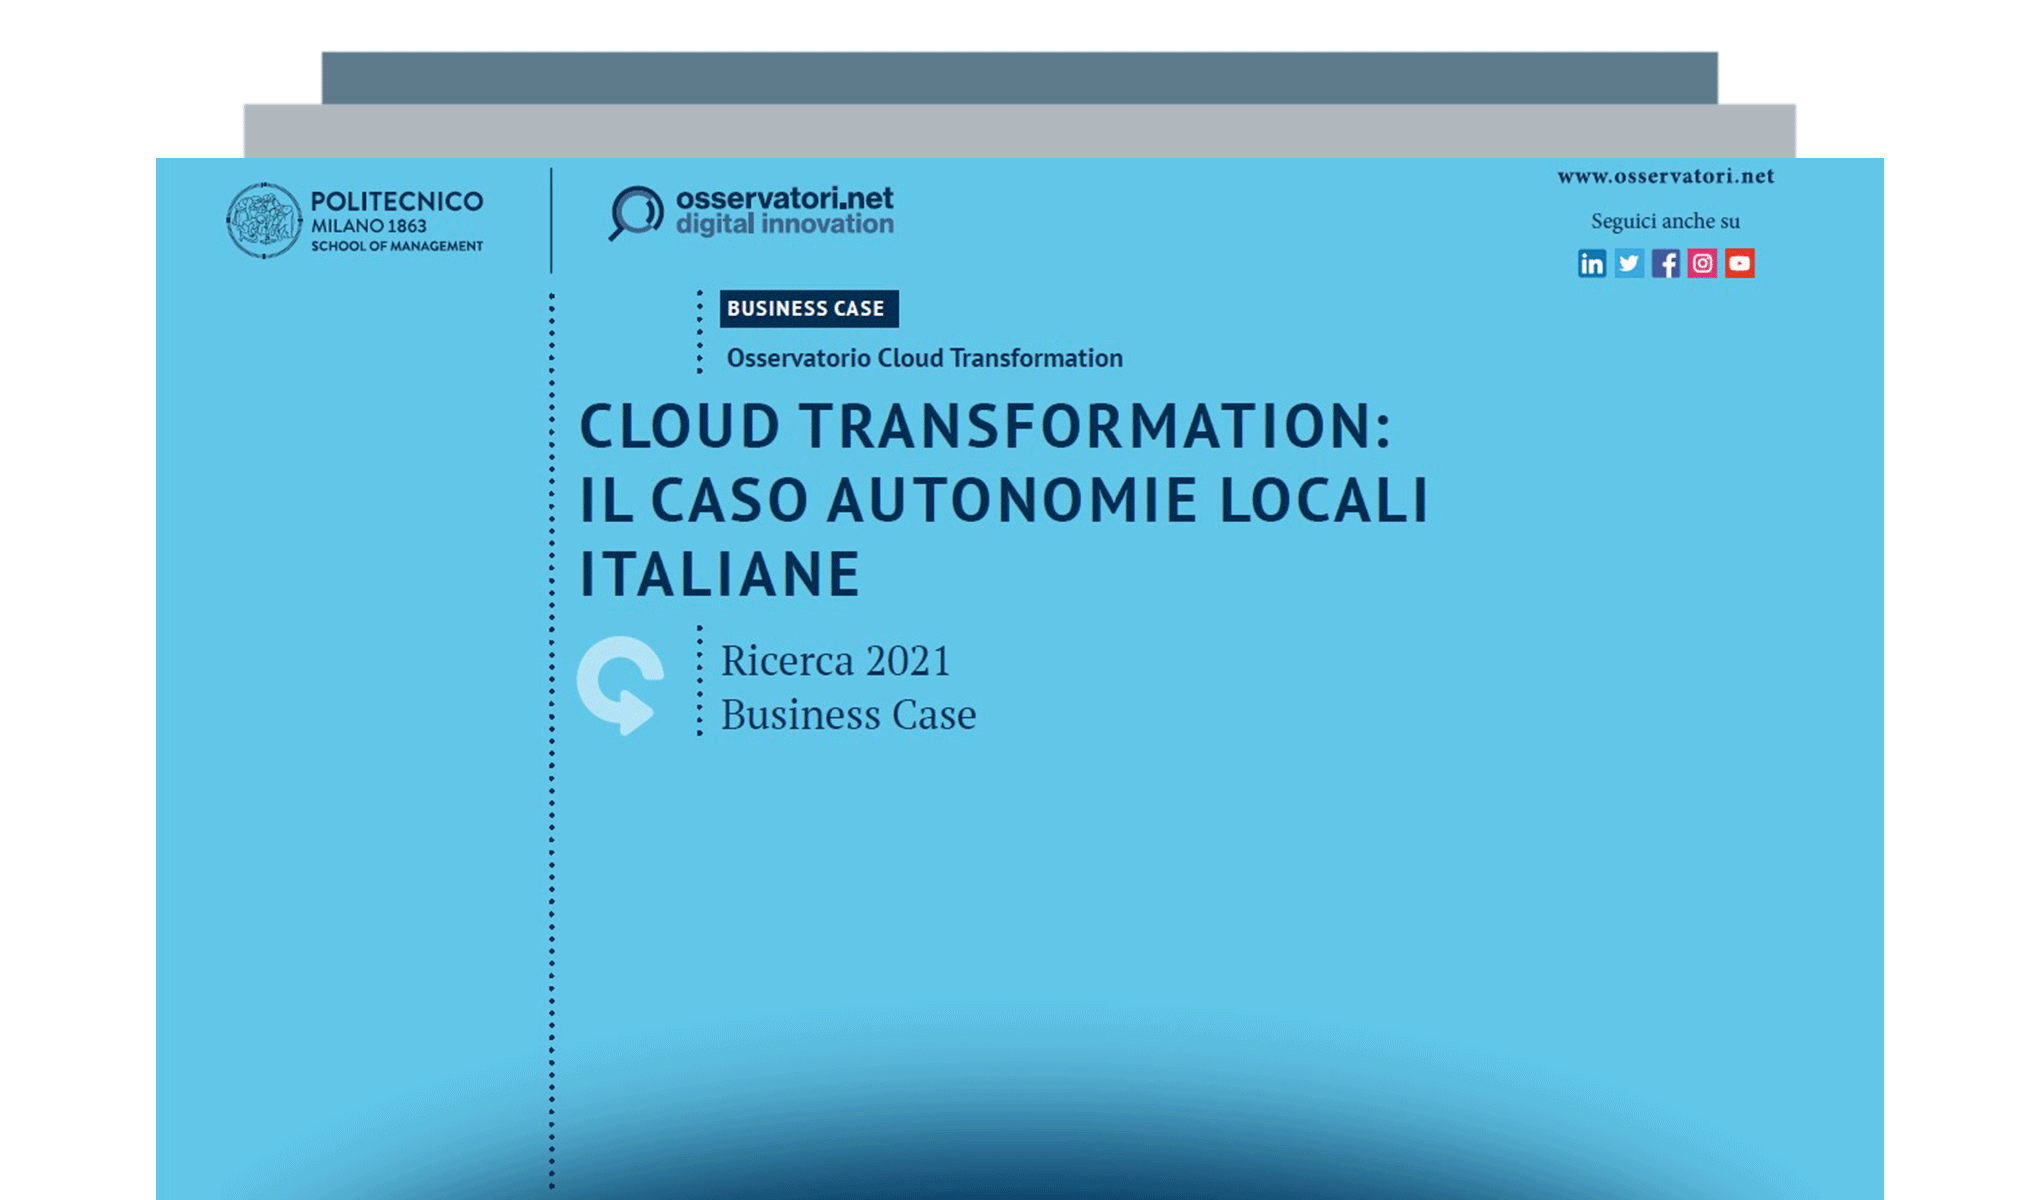Click the Ricerca 2021 entry
This screenshot has width=2040, height=1200.
click(836, 660)
